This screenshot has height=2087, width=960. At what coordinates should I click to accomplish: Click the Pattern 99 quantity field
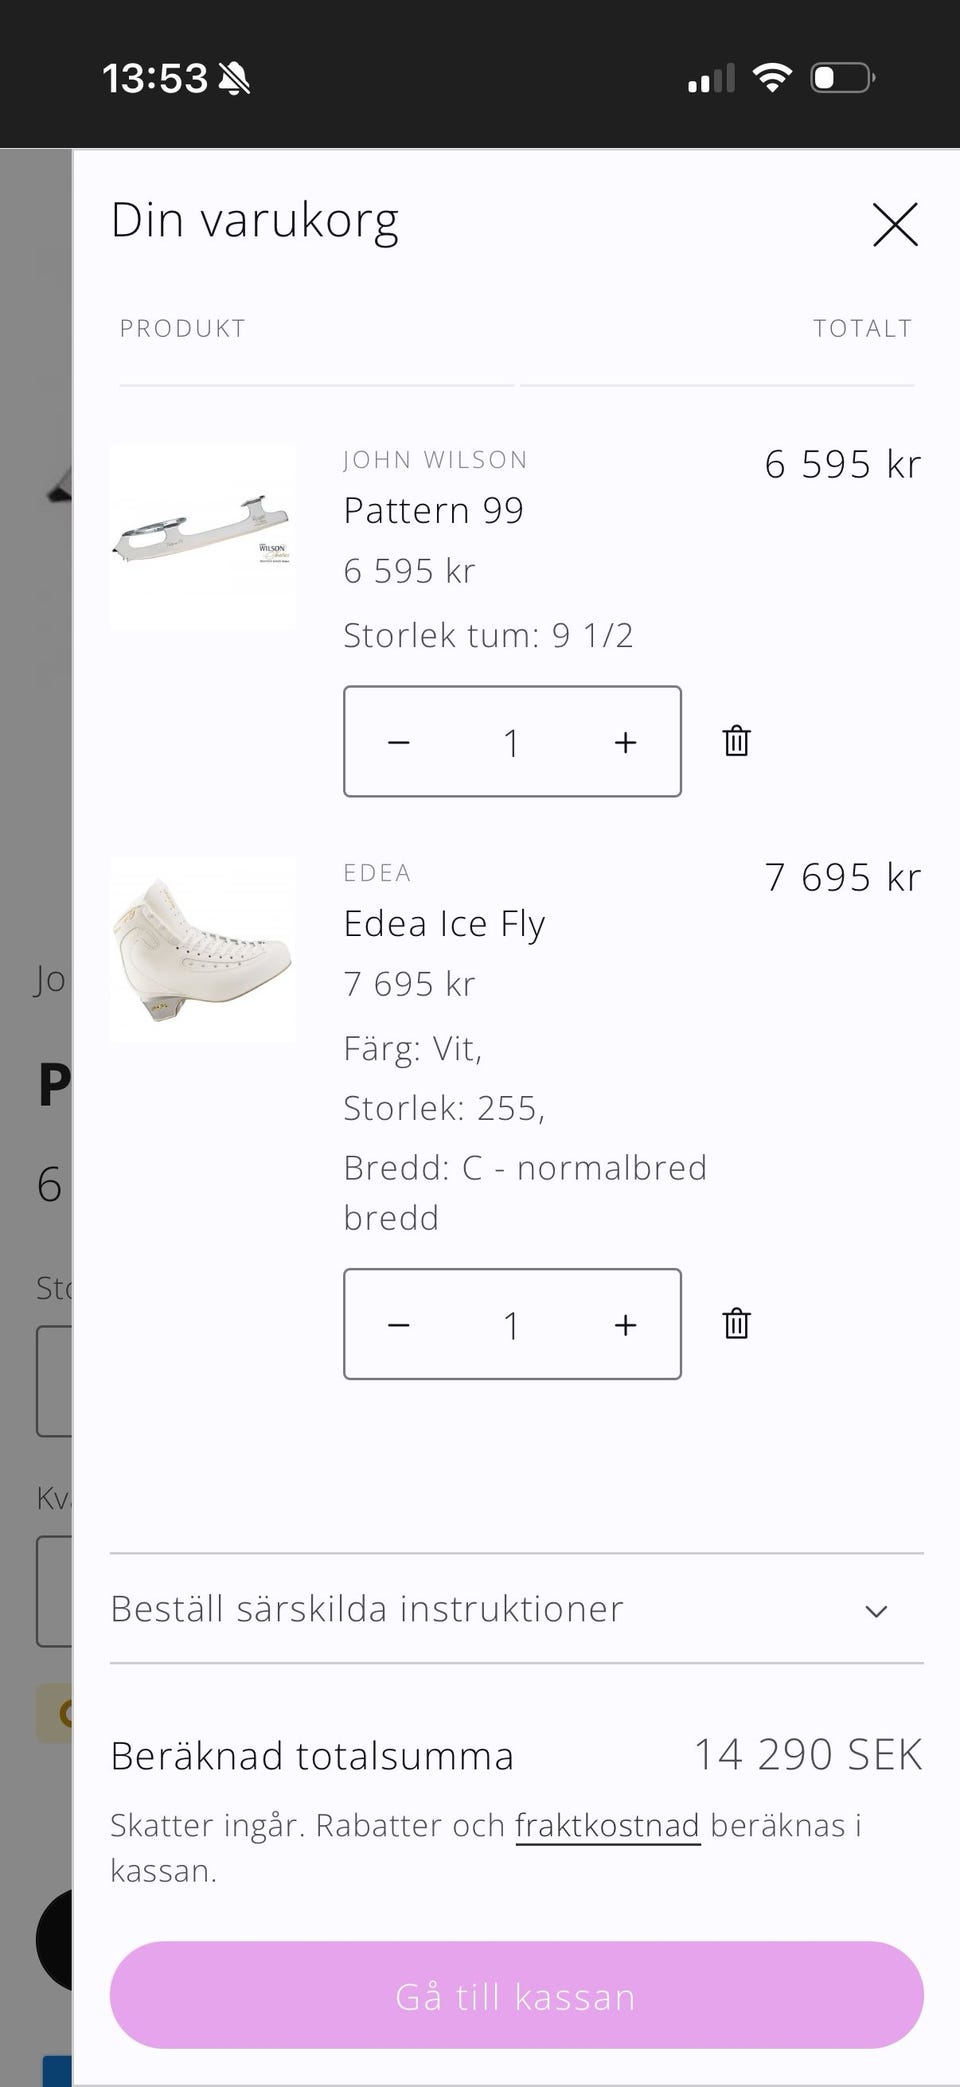click(x=511, y=742)
